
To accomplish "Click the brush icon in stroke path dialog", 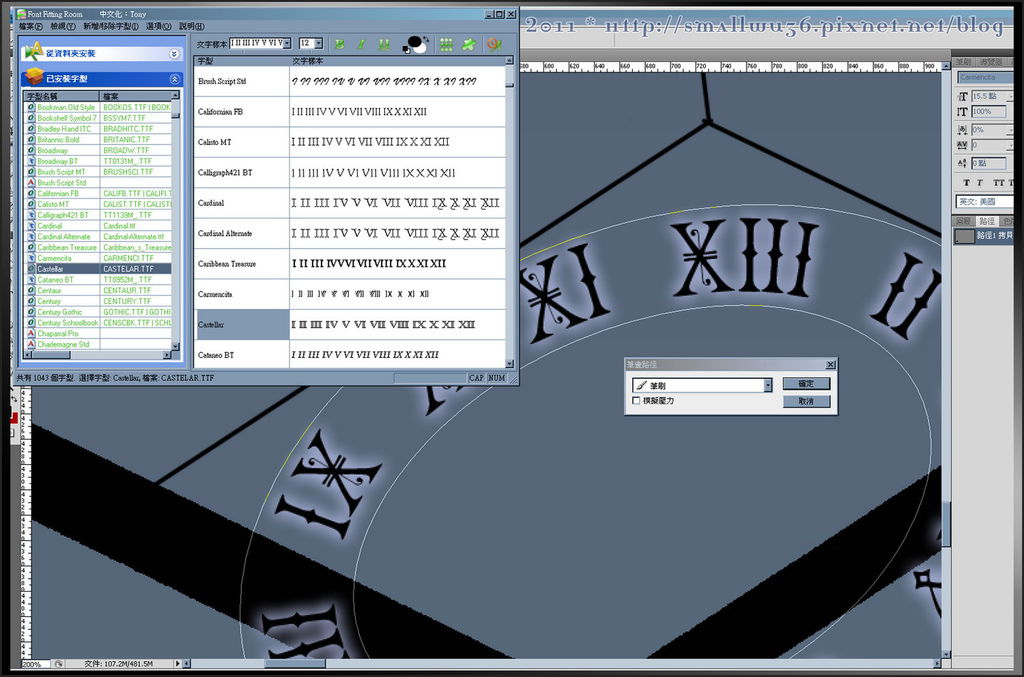I will pos(642,385).
